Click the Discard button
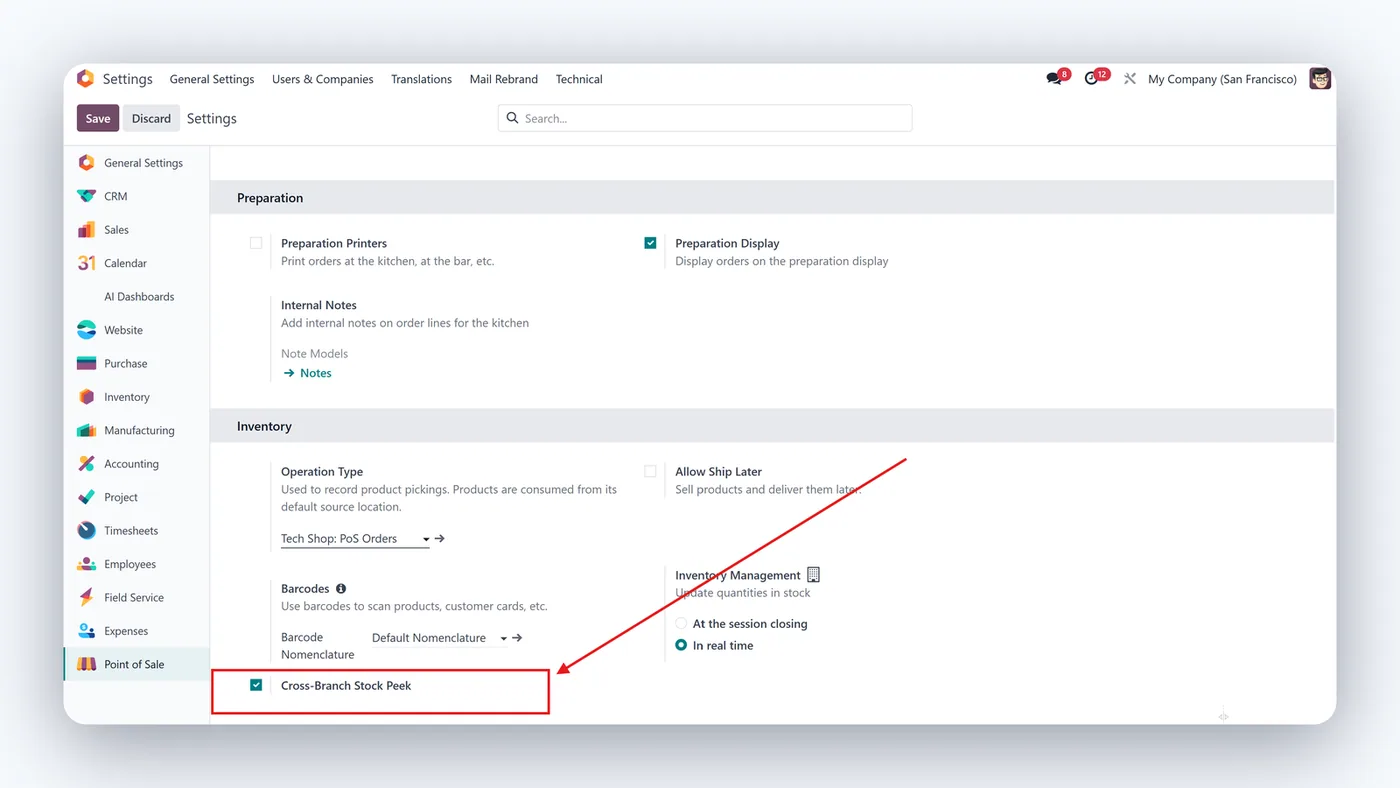Image resolution: width=1400 pixels, height=788 pixels. (x=151, y=118)
